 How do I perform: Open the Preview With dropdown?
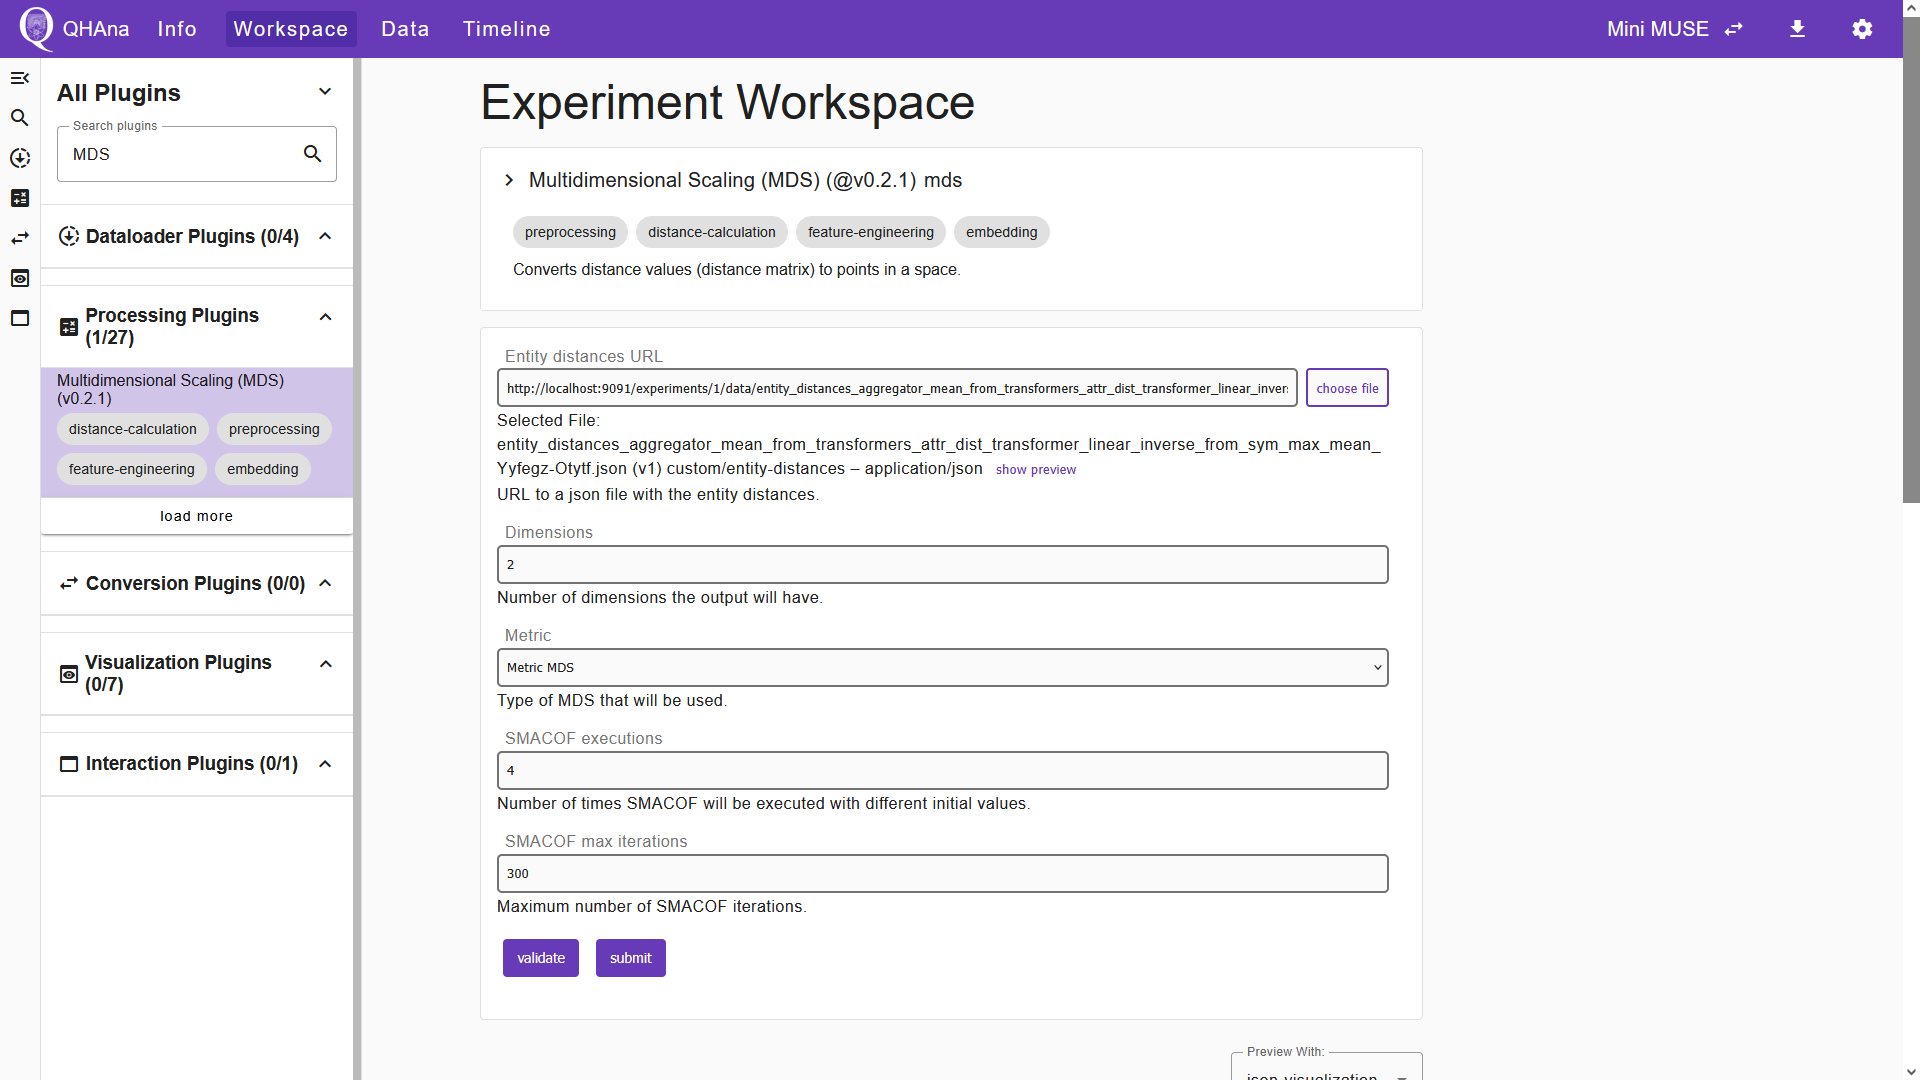tap(1326, 1068)
